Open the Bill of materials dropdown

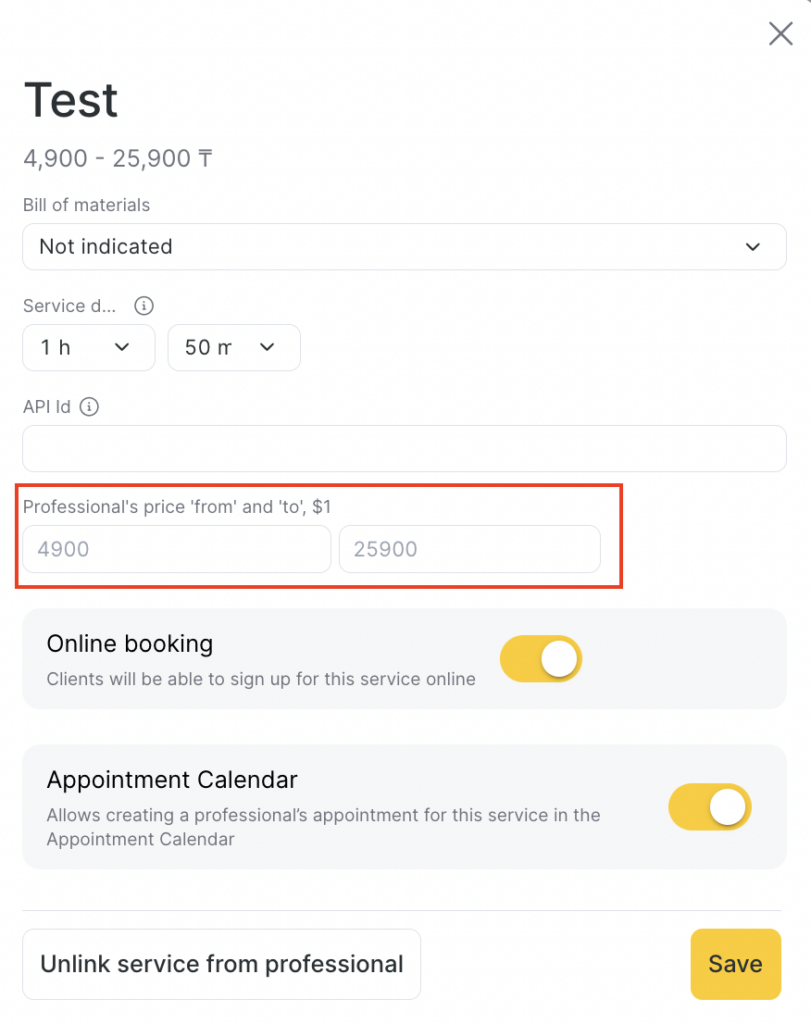pos(404,247)
